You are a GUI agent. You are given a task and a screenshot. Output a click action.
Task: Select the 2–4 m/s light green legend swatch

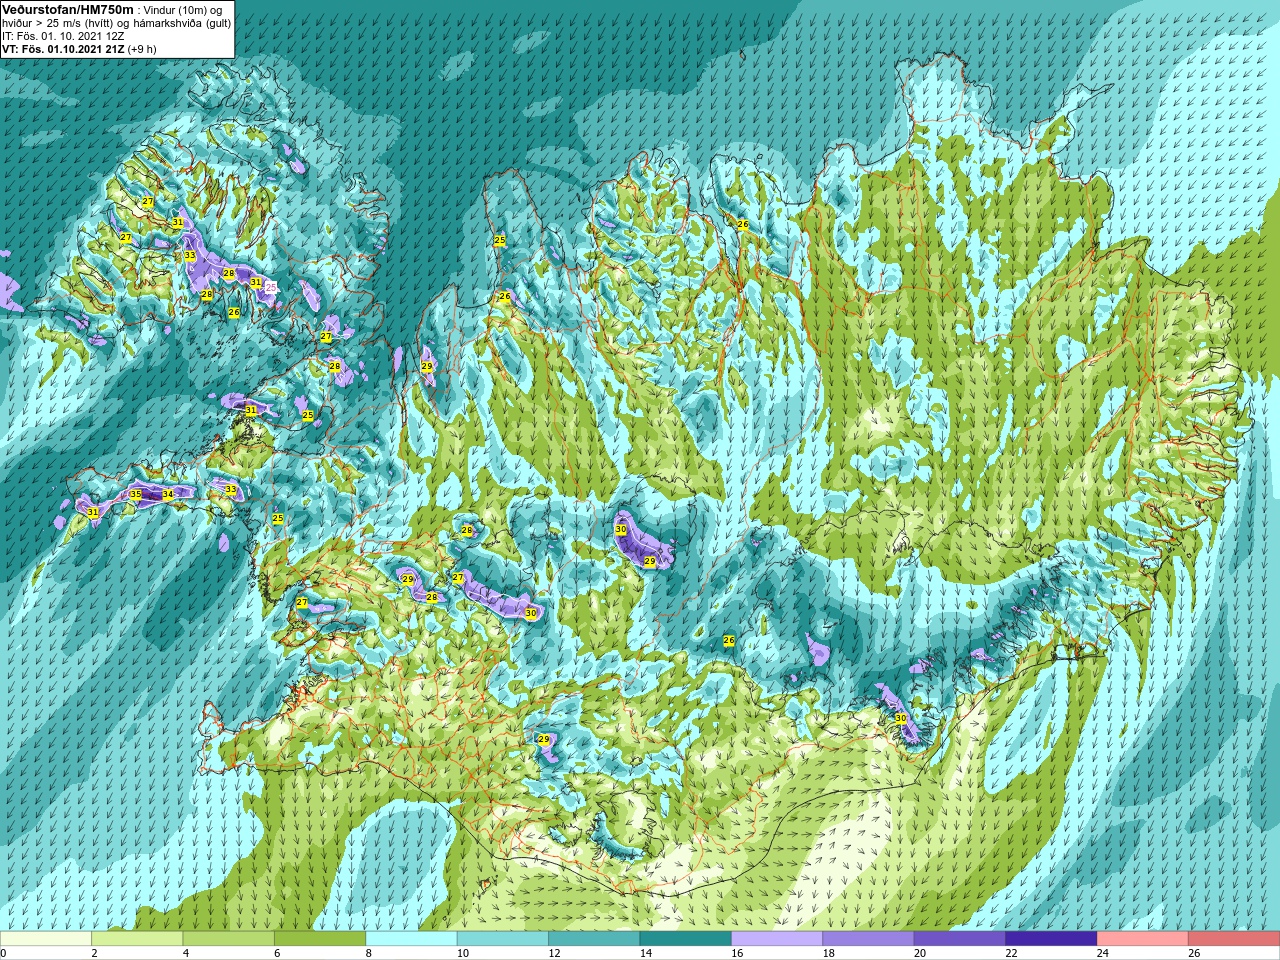tap(137, 939)
